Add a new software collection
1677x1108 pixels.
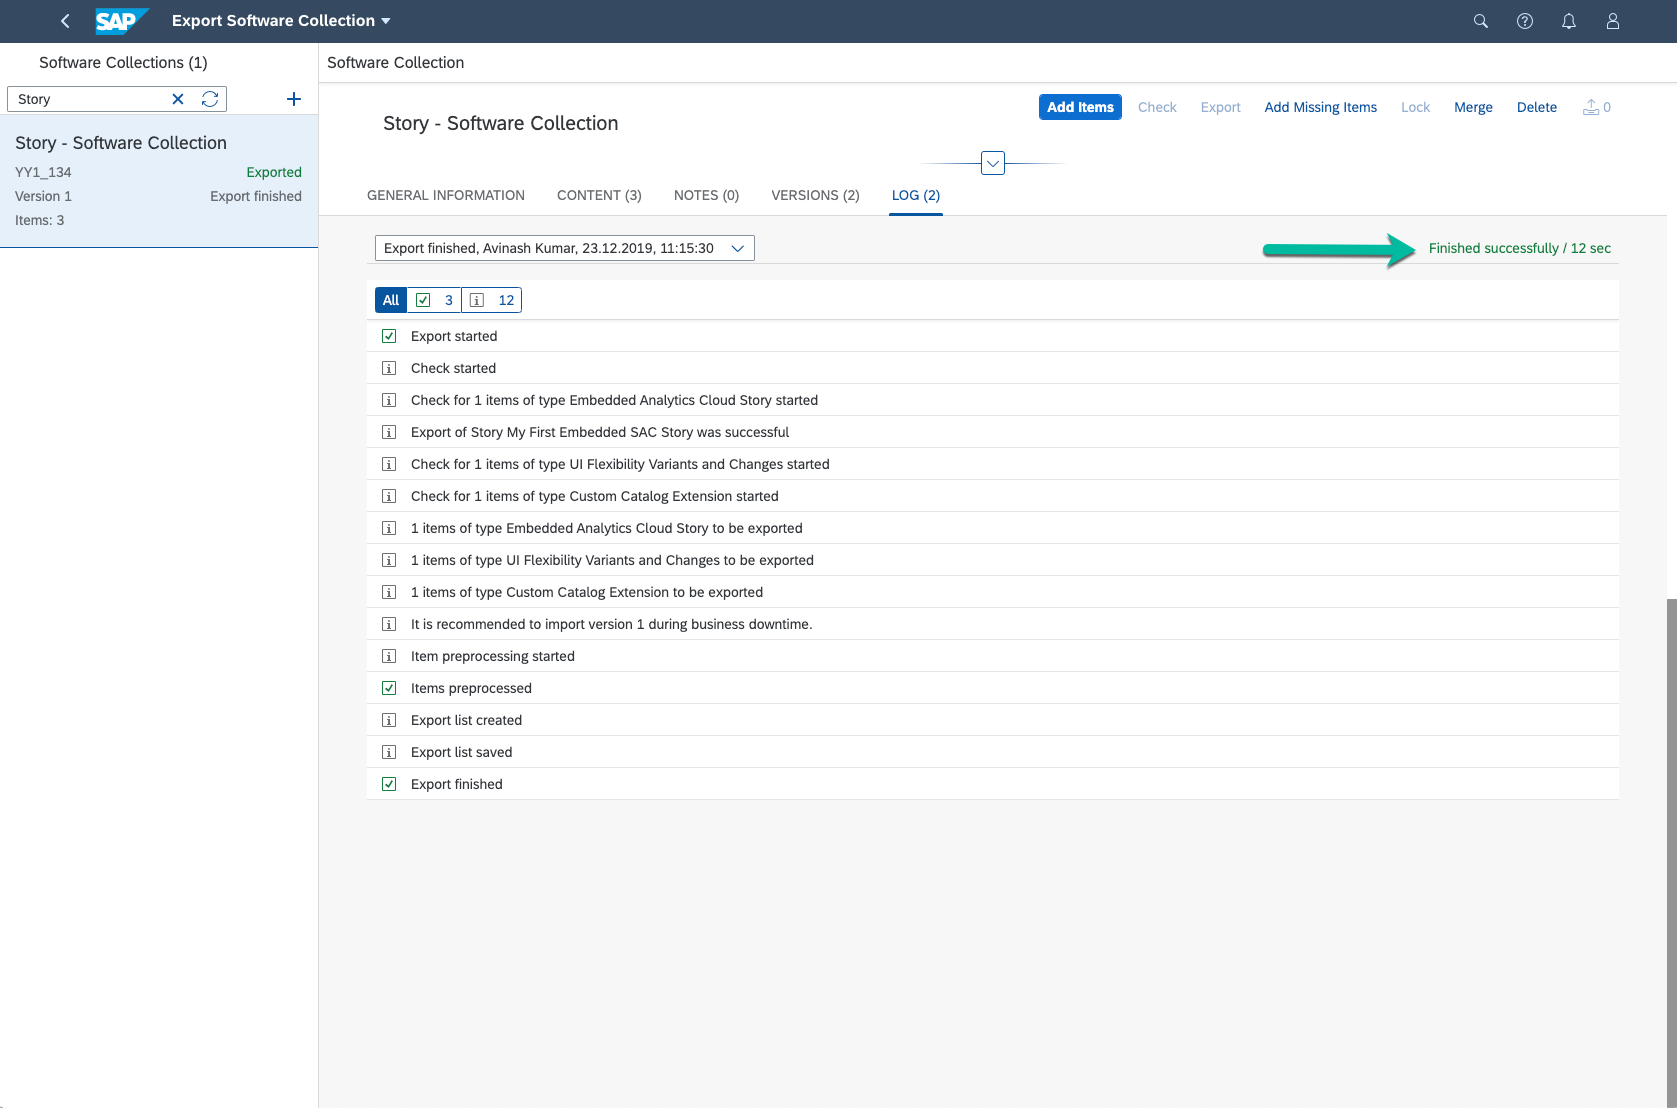[294, 99]
